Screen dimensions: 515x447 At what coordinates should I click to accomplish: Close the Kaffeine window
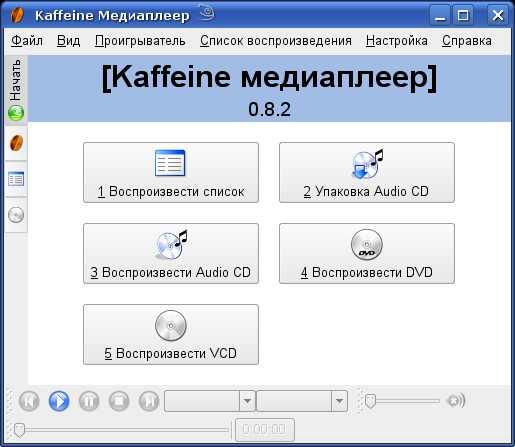point(498,15)
